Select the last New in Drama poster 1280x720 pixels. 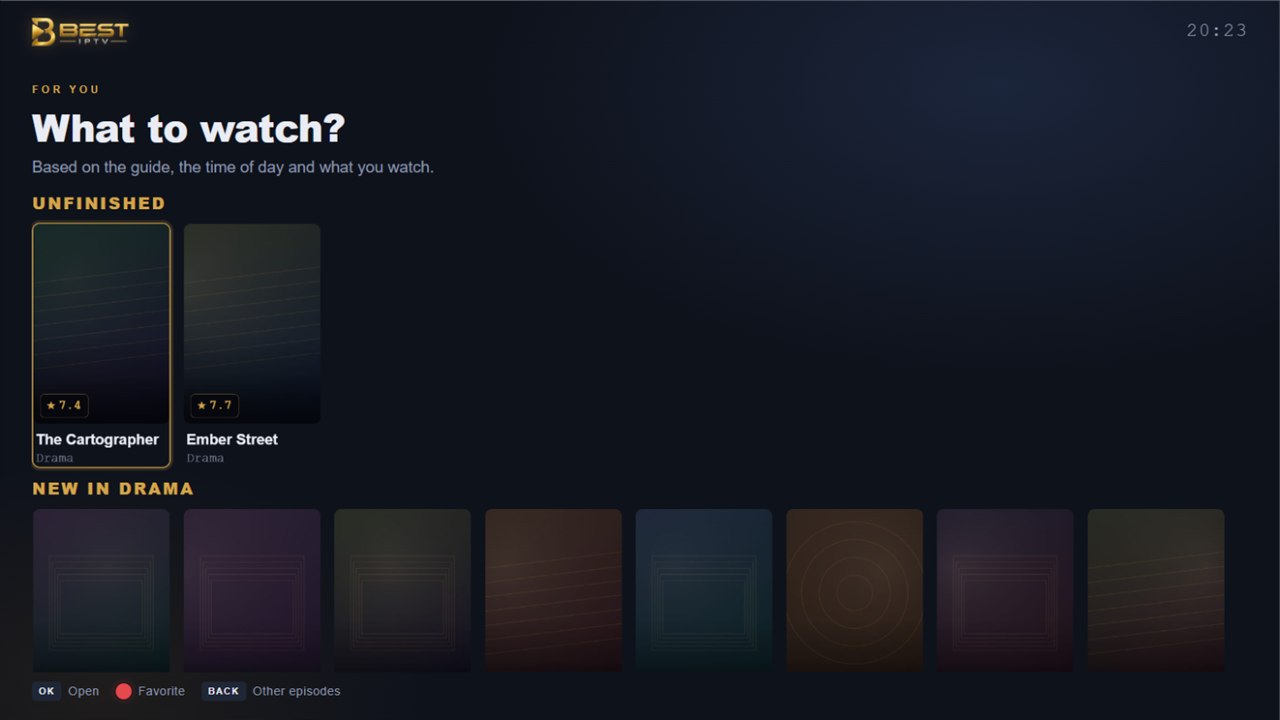(x=1156, y=590)
